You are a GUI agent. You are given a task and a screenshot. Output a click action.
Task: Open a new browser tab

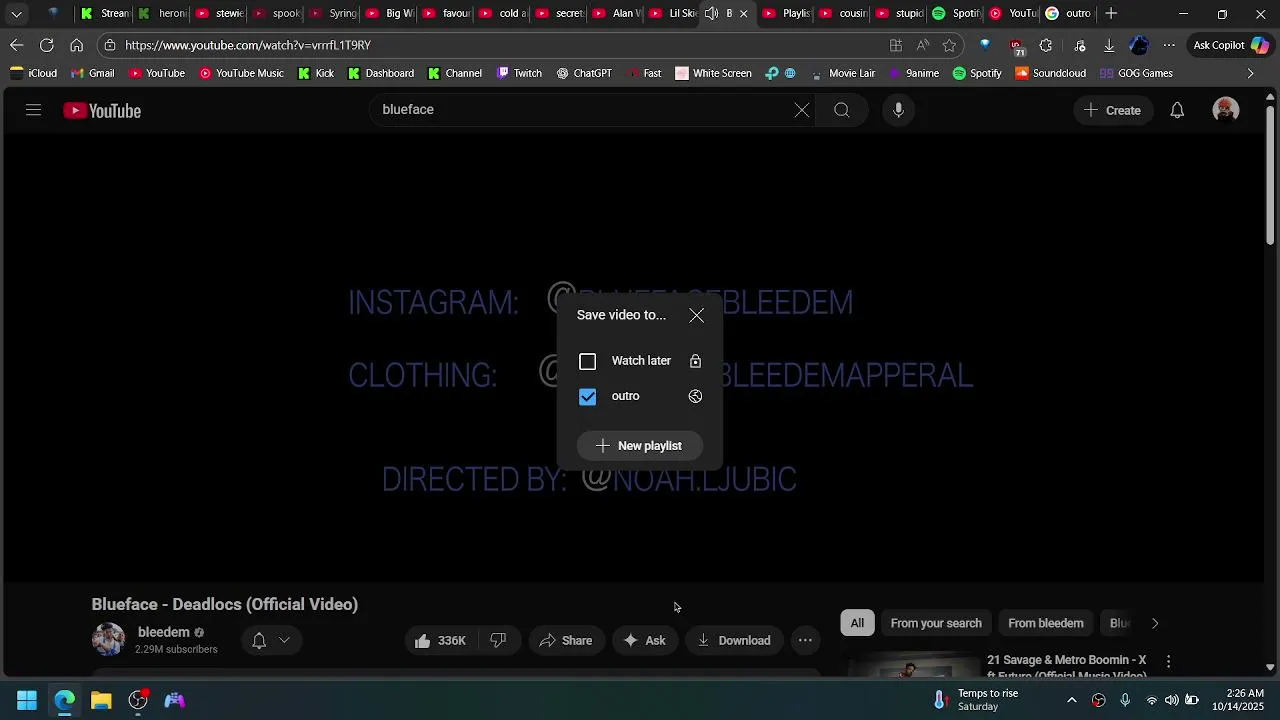coord(1111,14)
